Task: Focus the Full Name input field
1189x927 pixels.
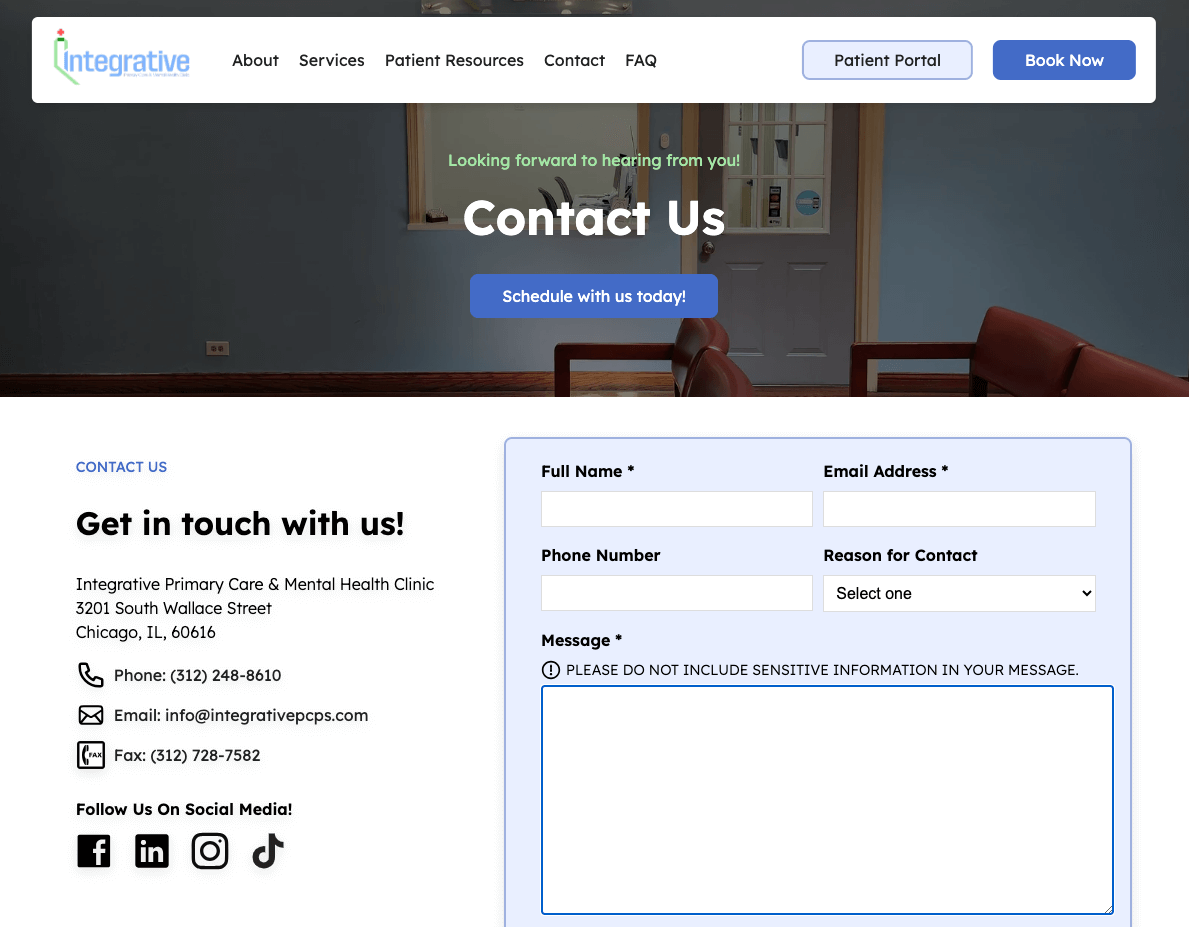Action: click(x=677, y=509)
